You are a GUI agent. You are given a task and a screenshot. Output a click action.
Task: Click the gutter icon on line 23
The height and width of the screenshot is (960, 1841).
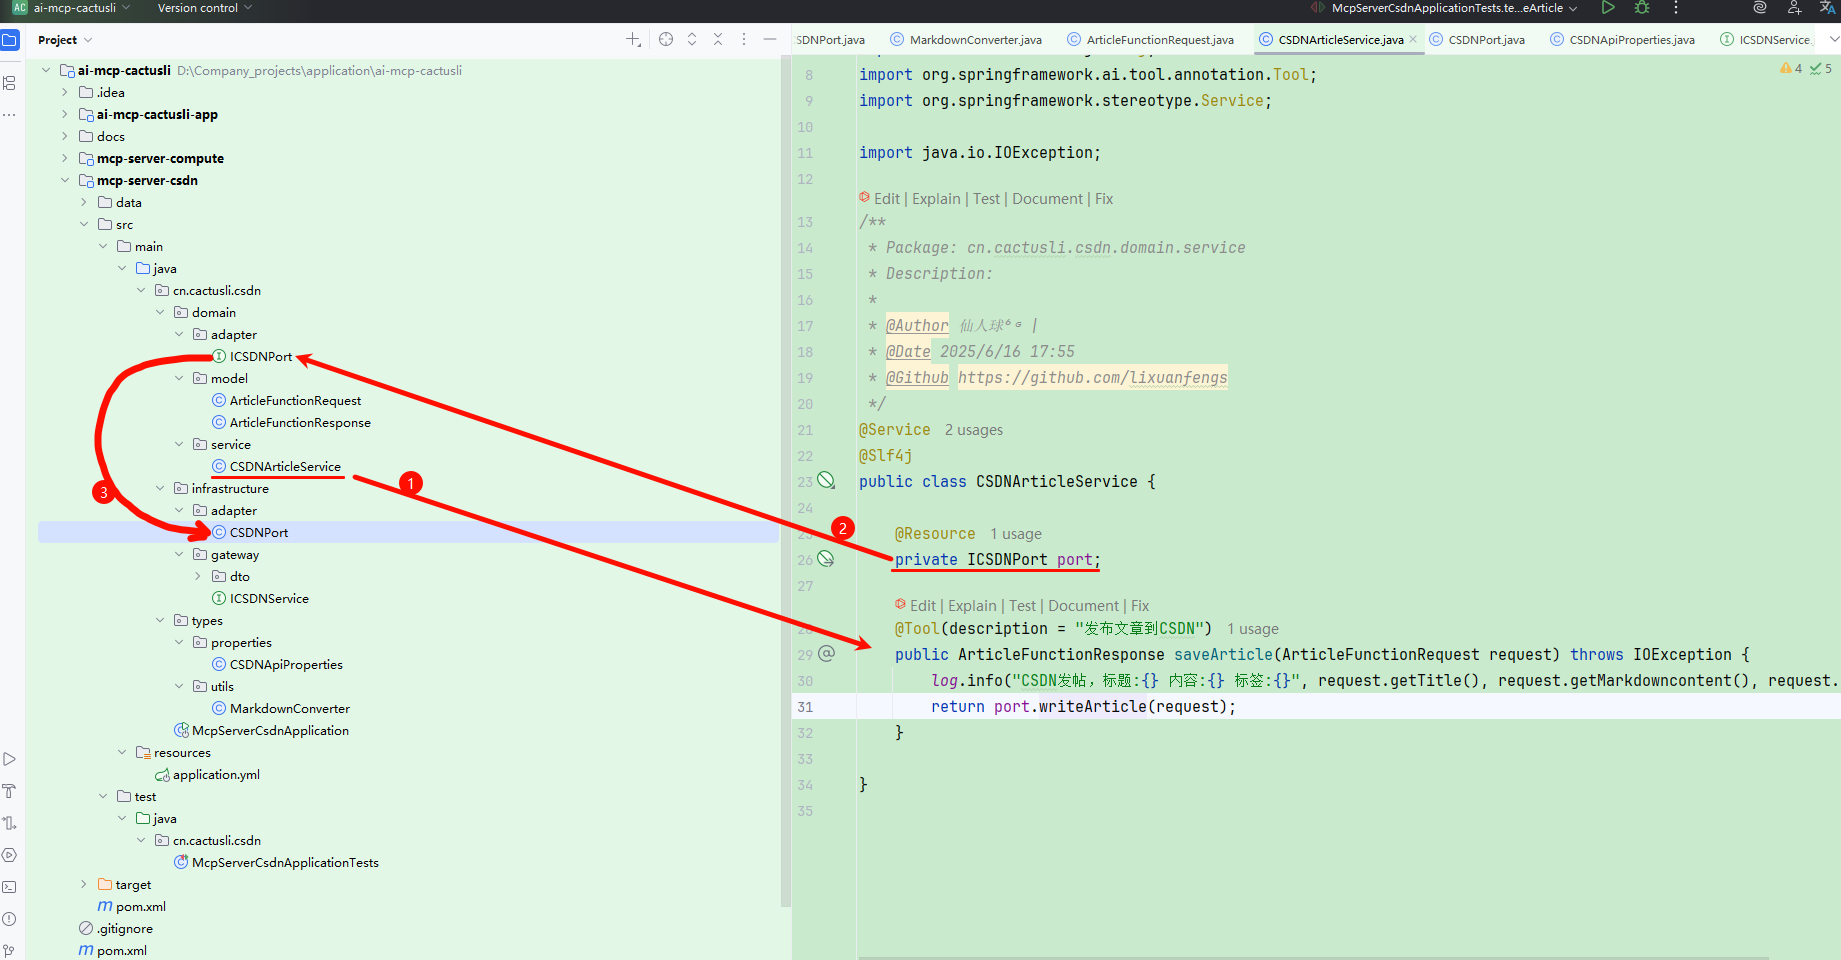(x=826, y=481)
